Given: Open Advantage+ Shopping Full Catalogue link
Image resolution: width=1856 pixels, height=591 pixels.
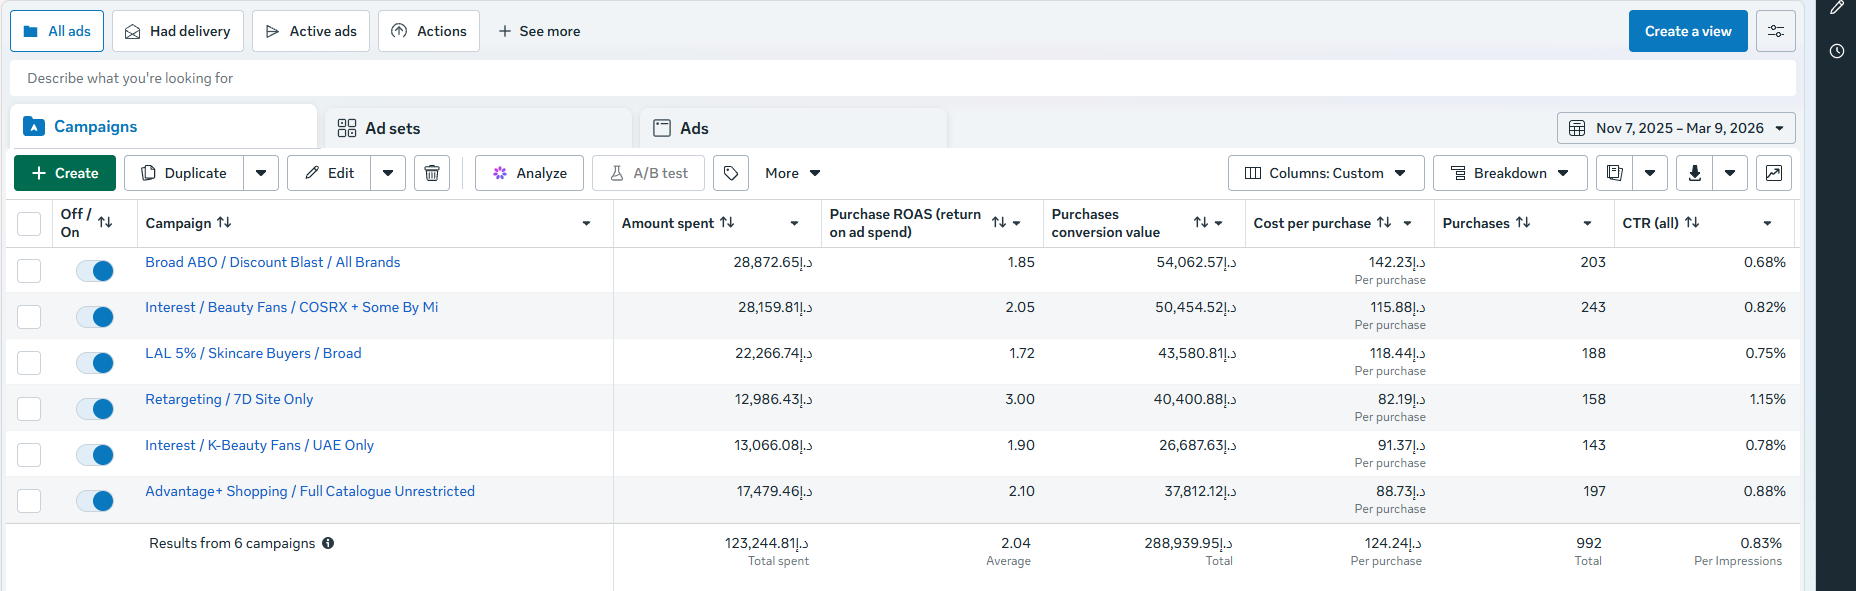Looking at the screenshot, I should coord(310,491).
